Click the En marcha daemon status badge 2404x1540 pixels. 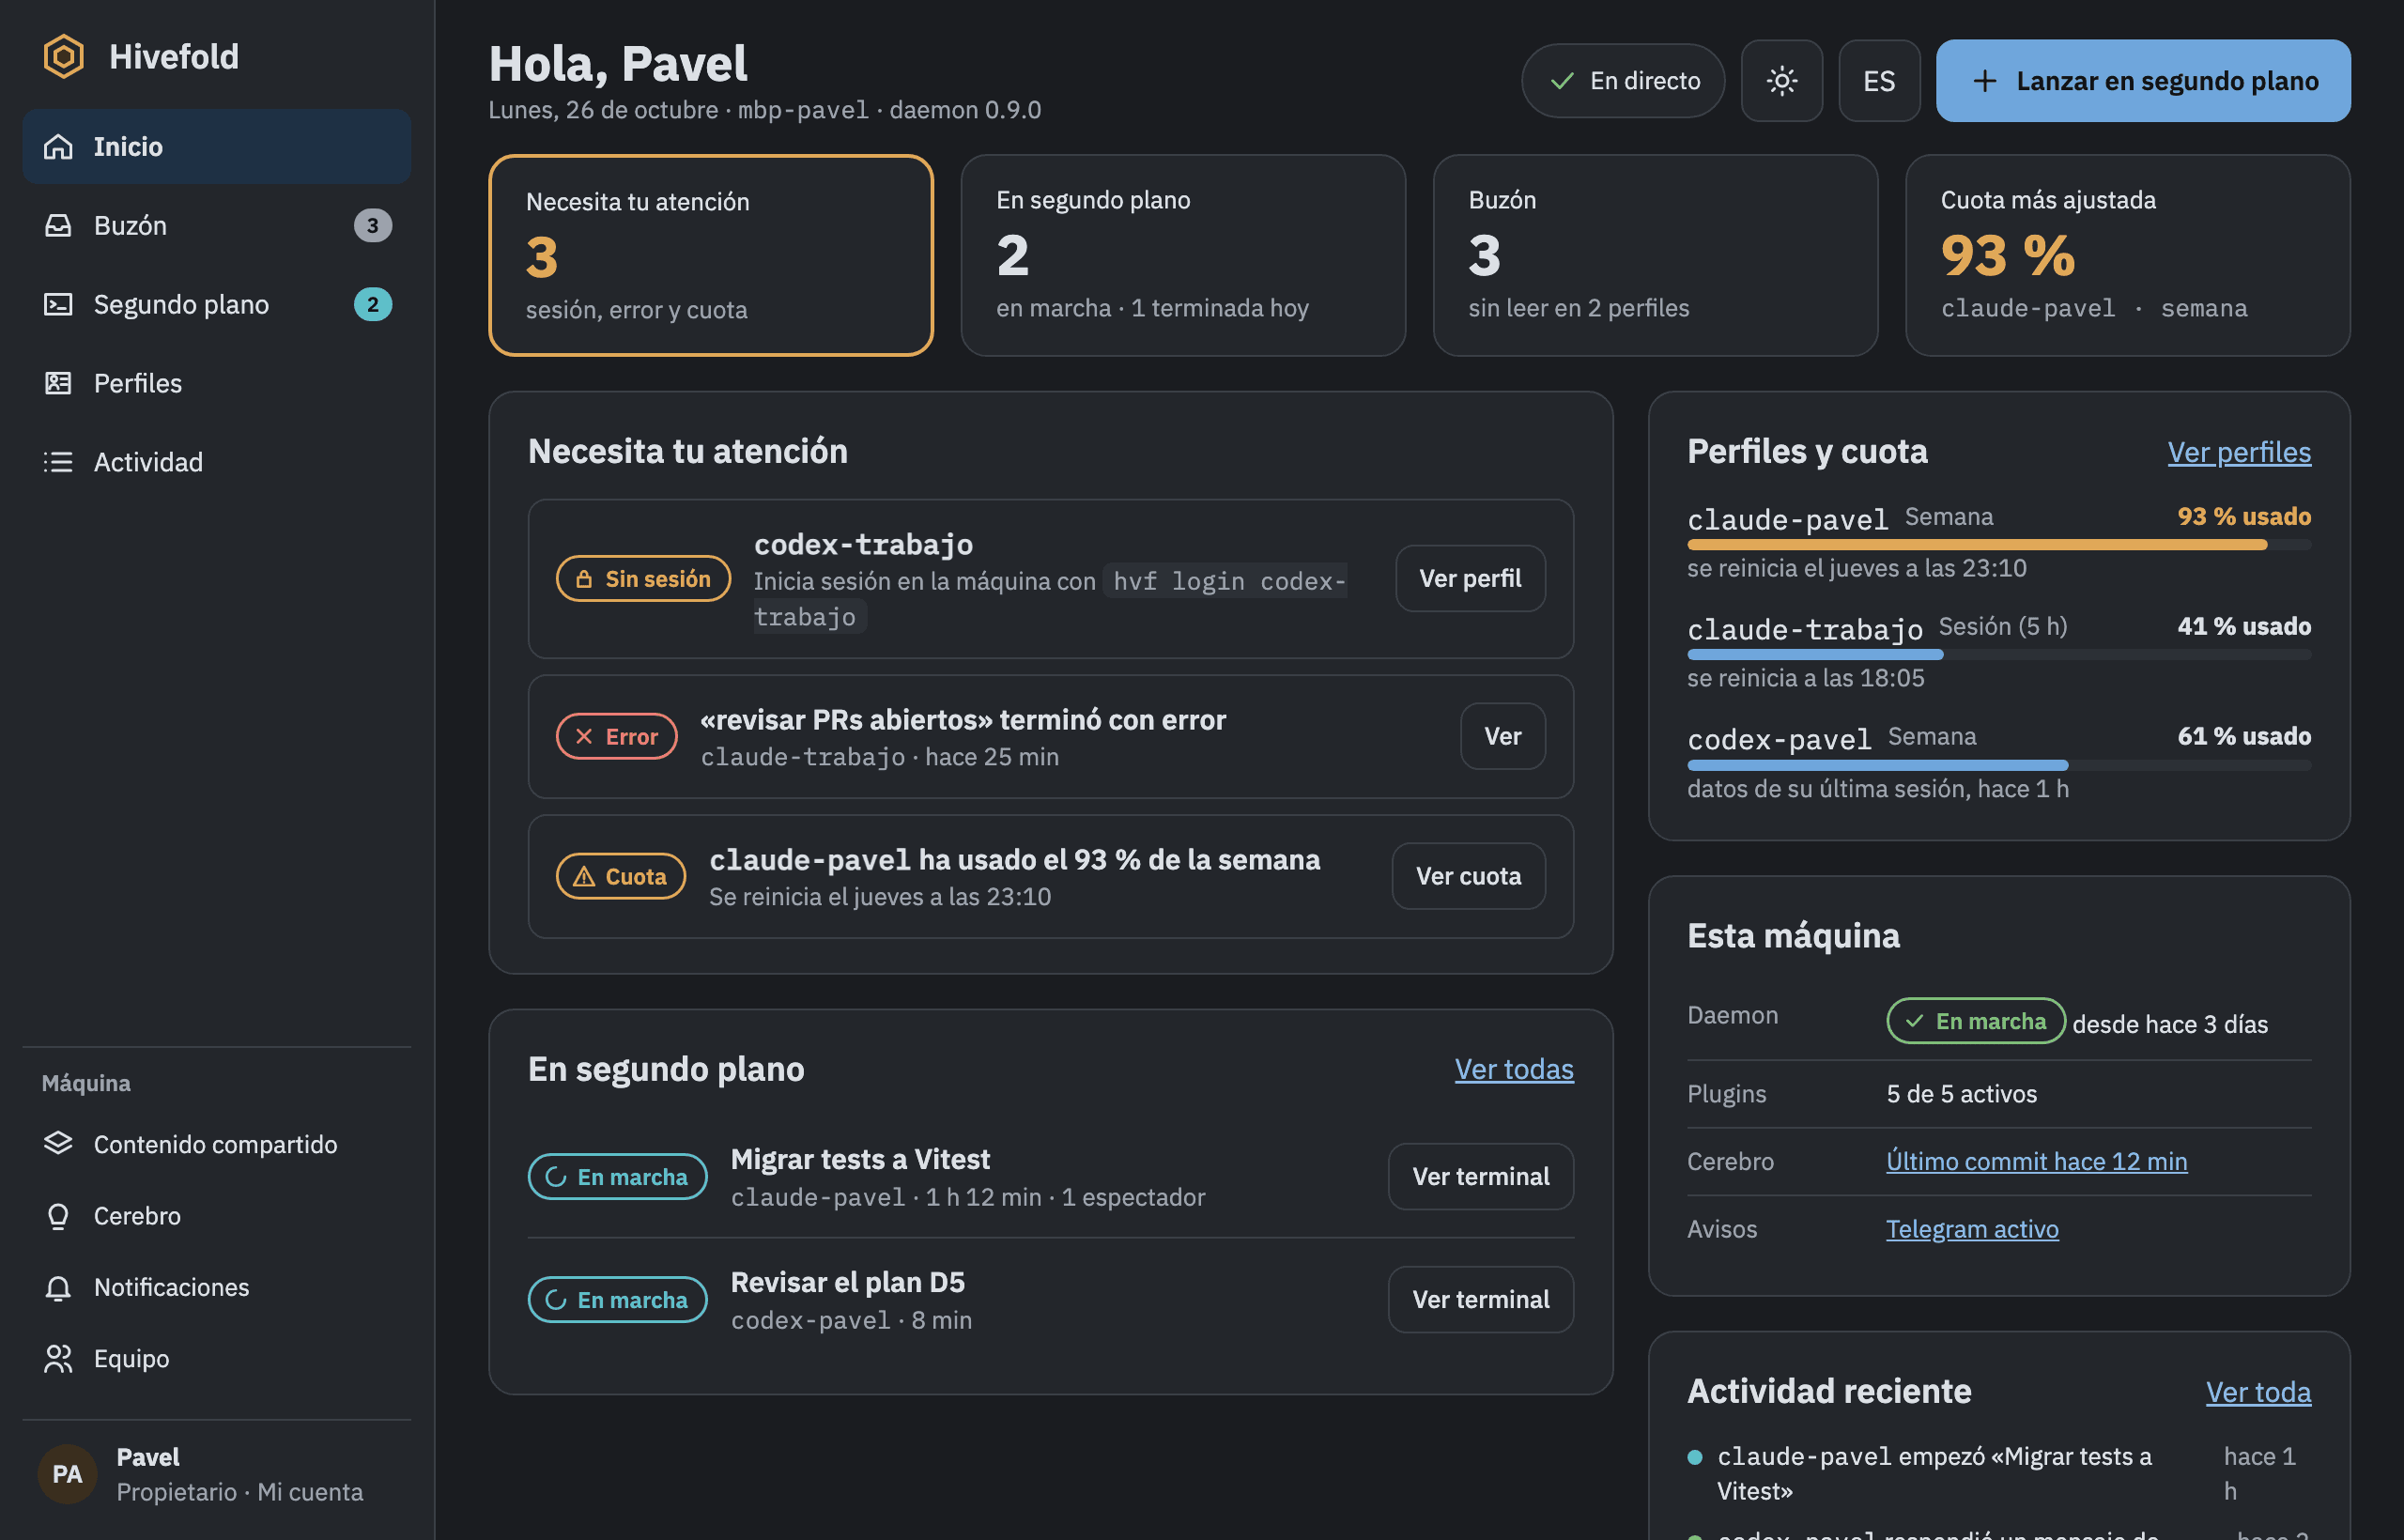pyautogui.click(x=1975, y=1021)
